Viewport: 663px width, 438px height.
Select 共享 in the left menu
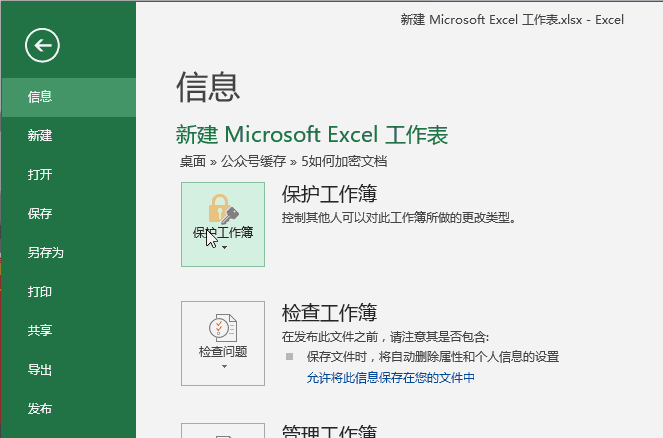coord(68,330)
